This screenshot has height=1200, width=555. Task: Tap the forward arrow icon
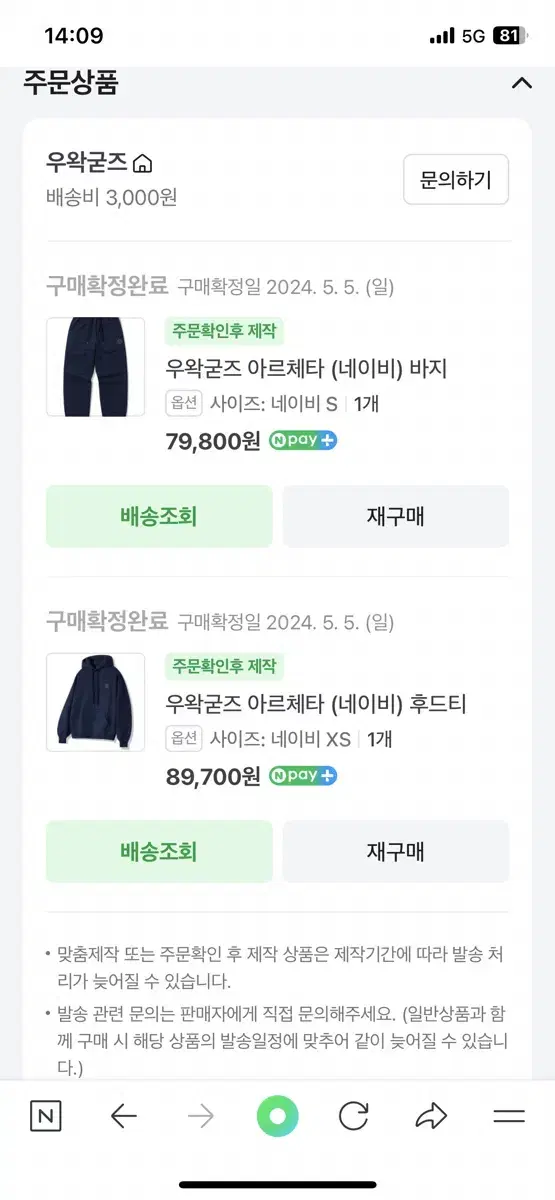coord(201,1117)
